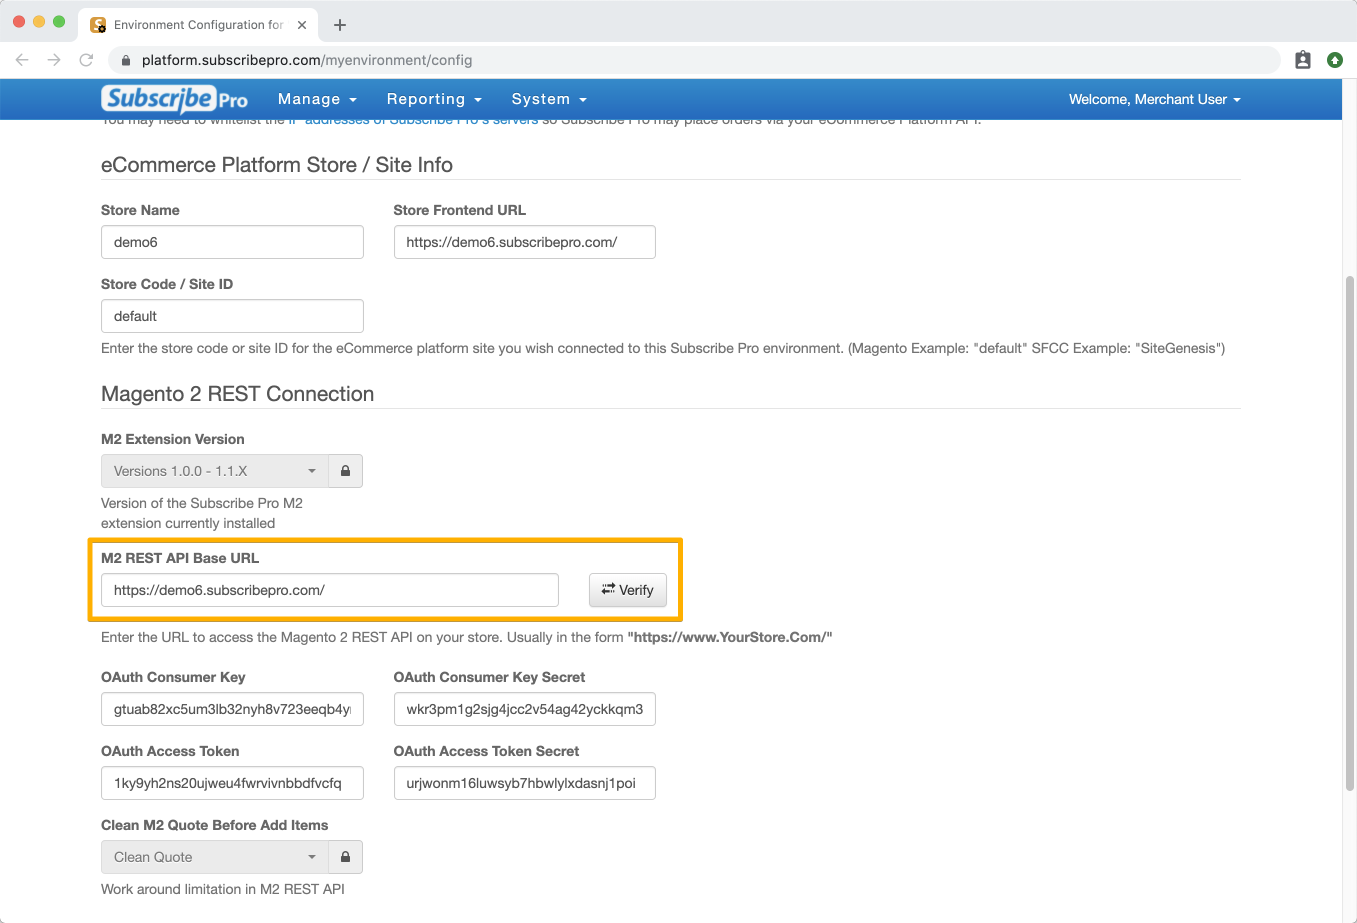Click the M2 REST API Base URL label
The height and width of the screenshot is (923, 1357).
[x=180, y=558]
